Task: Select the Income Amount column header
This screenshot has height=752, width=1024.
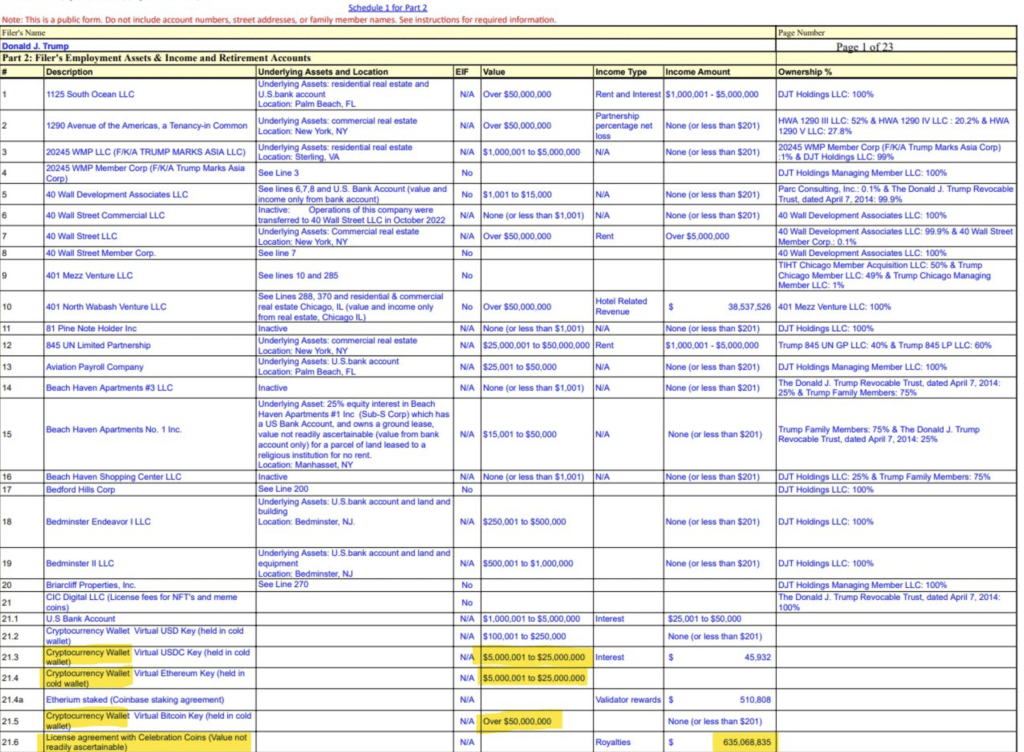Action: tap(697, 72)
